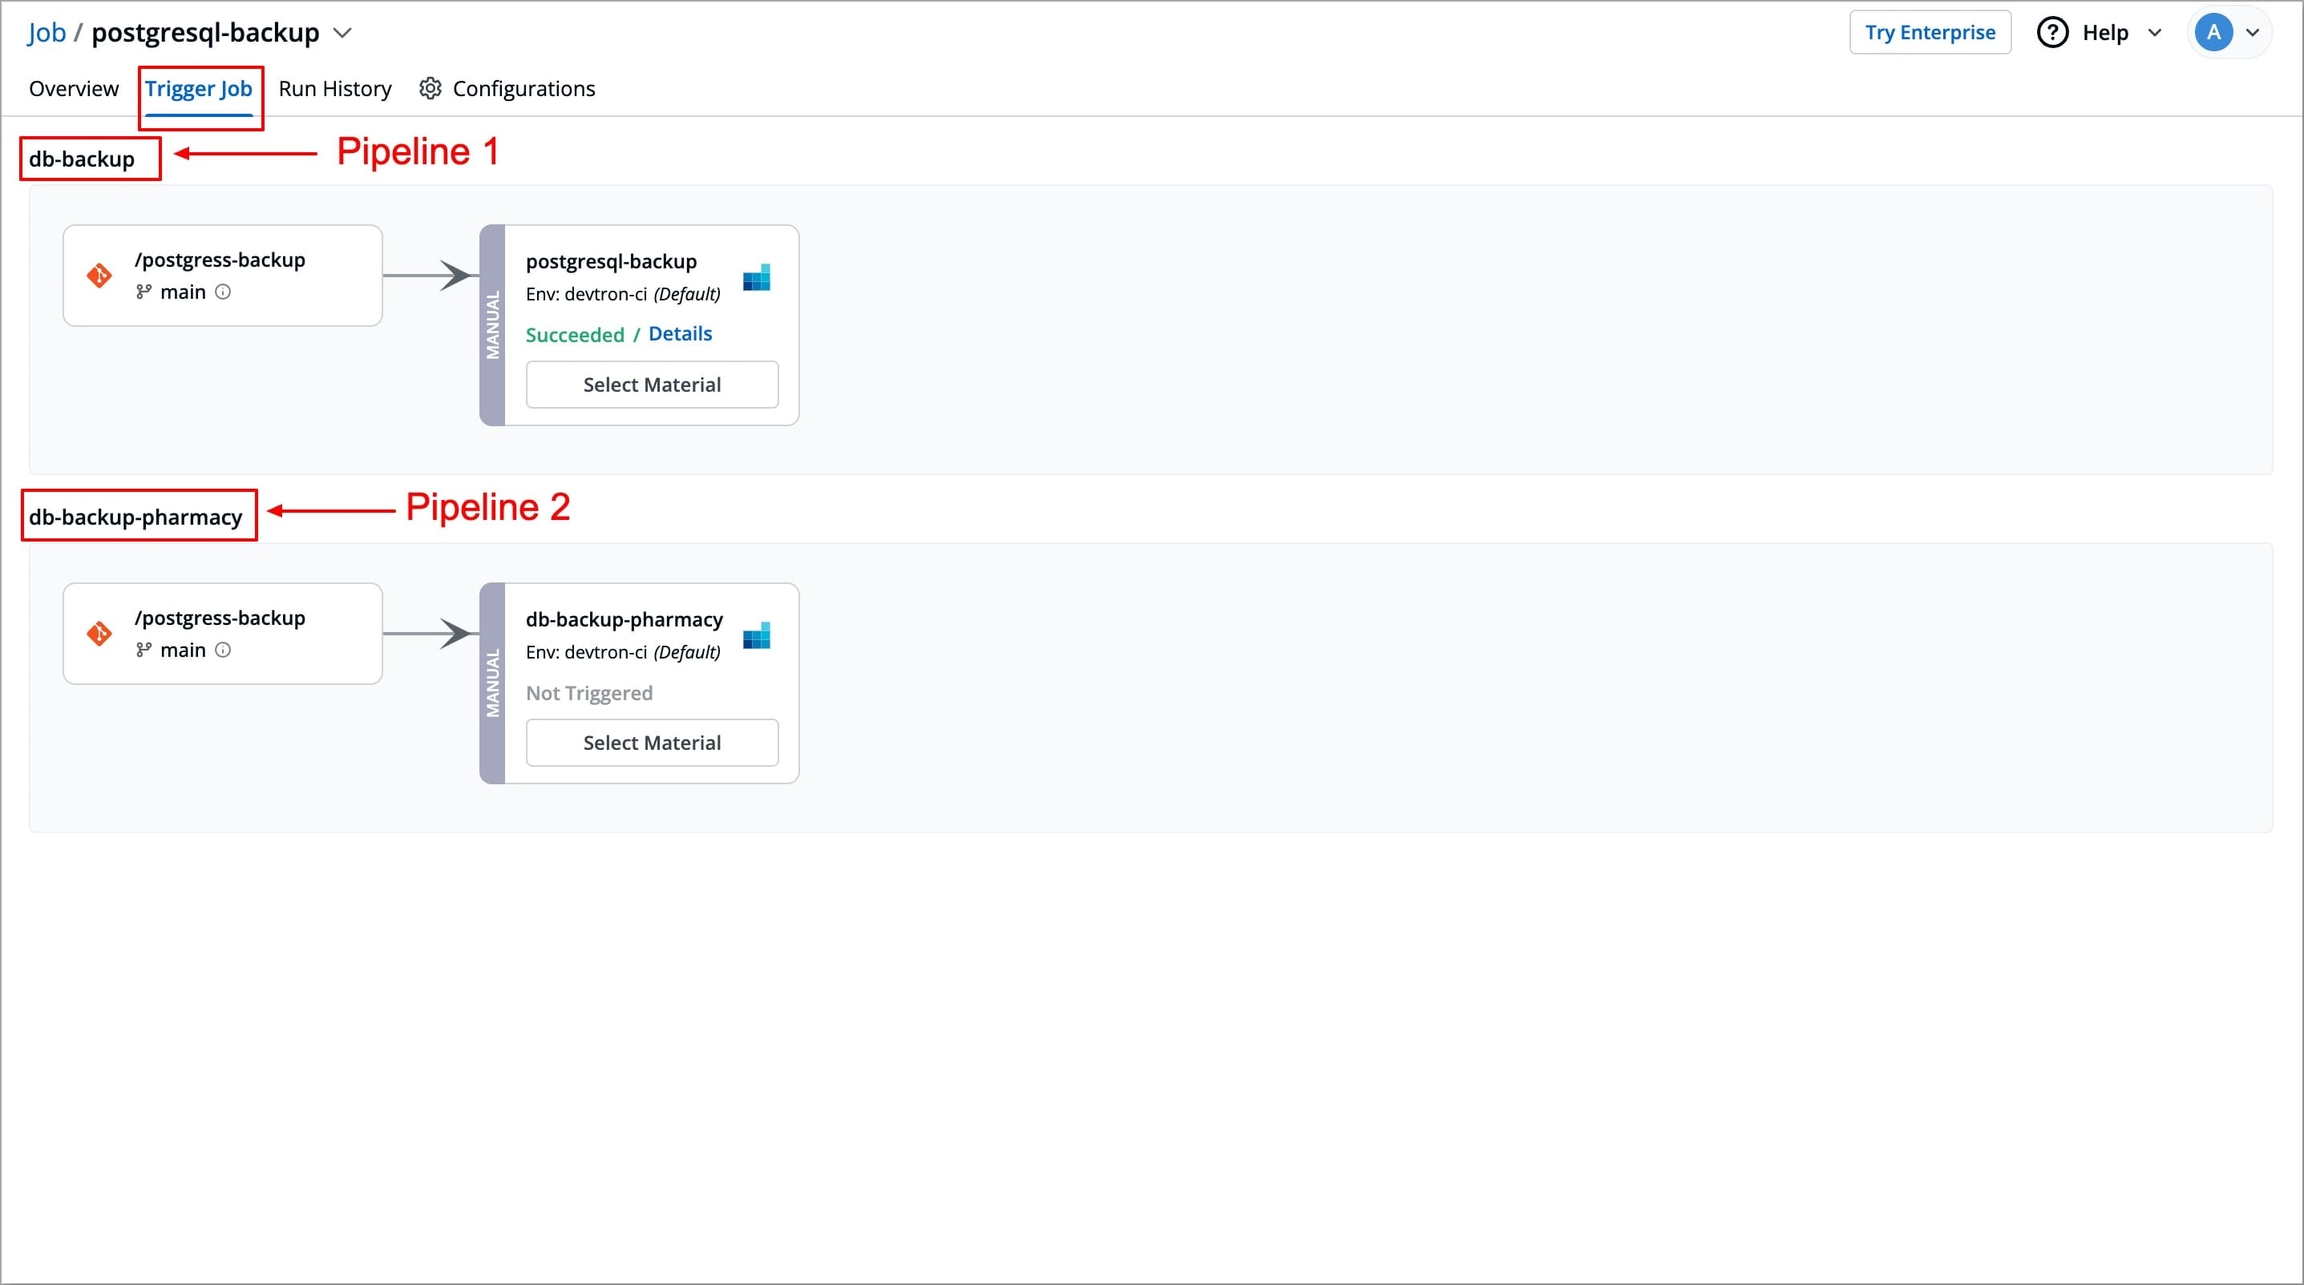Switch to the Overview tab
Image resolution: width=2304 pixels, height=1285 pixels.
coord(74,89)
